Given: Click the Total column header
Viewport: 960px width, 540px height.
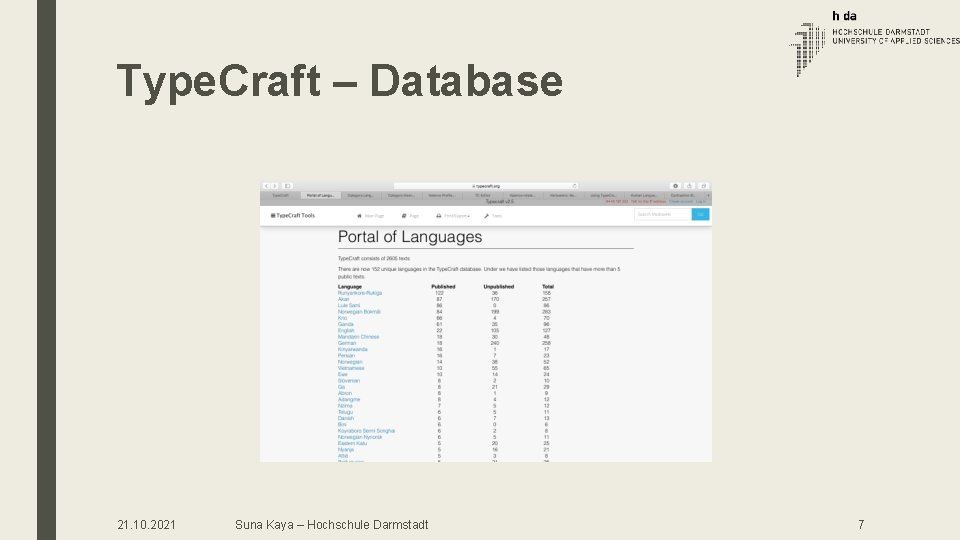Looking at the screenshot, I should [x=548, y=287].
